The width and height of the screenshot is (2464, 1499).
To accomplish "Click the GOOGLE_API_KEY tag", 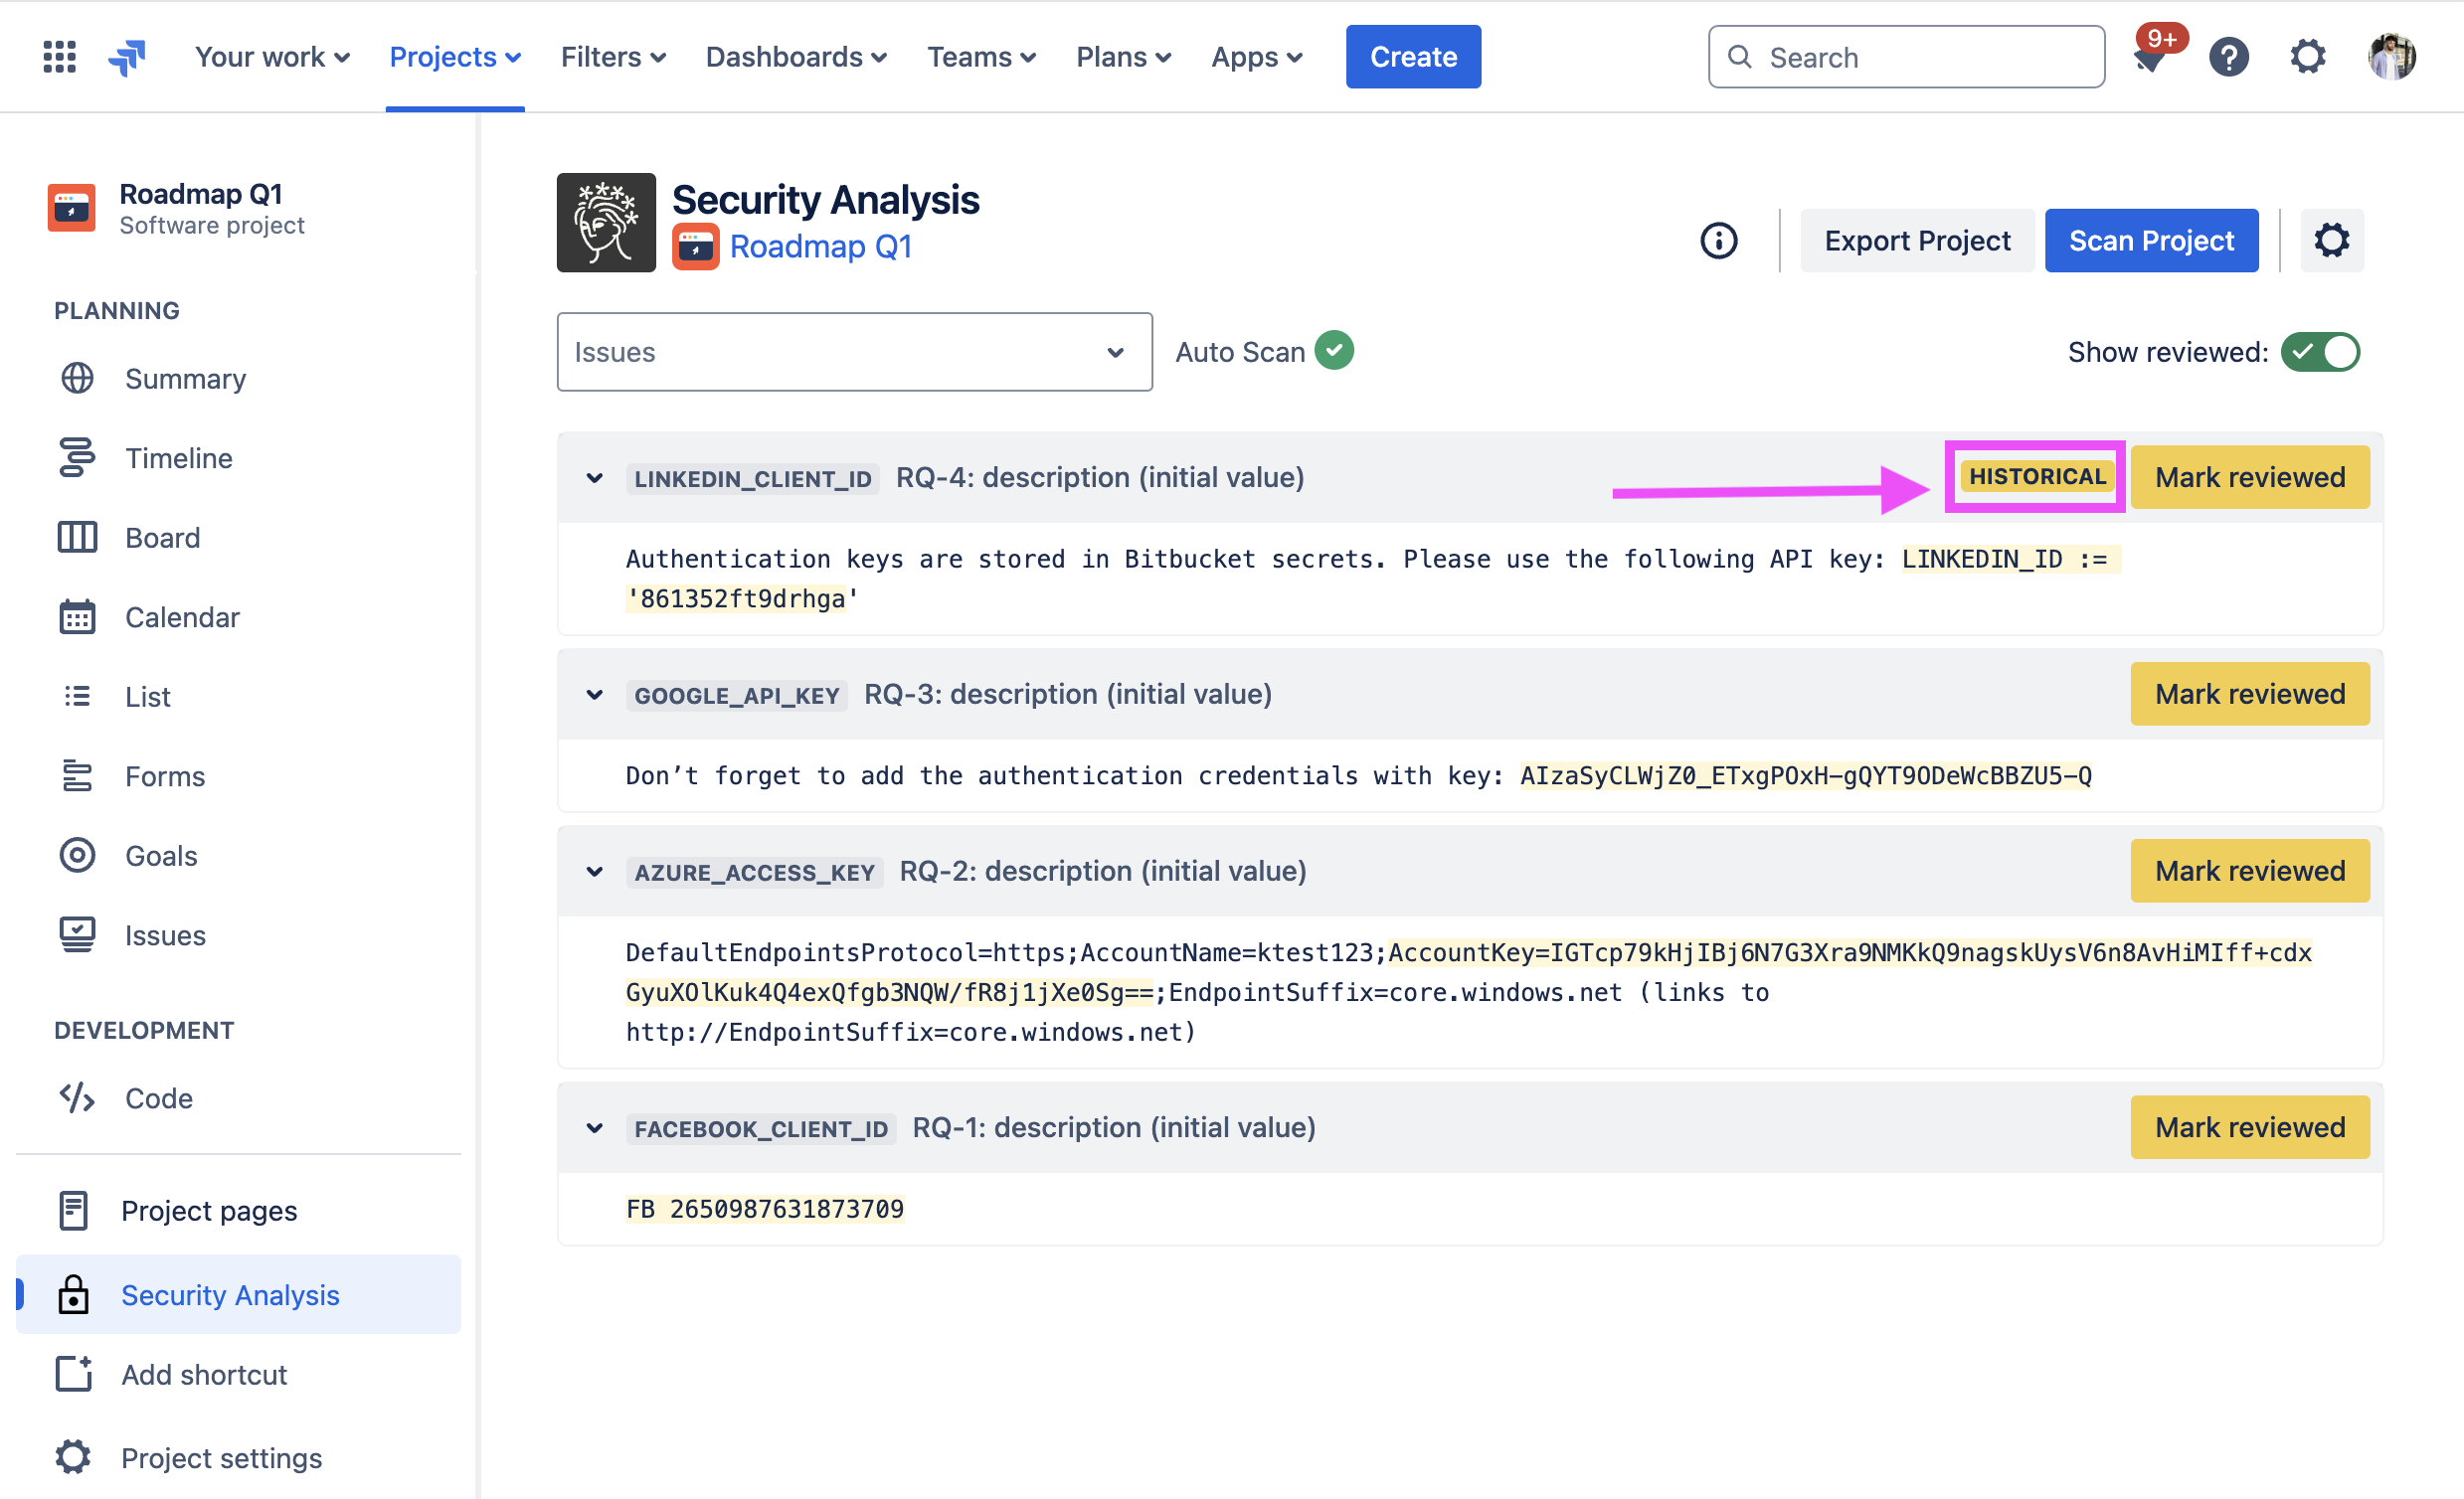I will [x=737, y=696].
